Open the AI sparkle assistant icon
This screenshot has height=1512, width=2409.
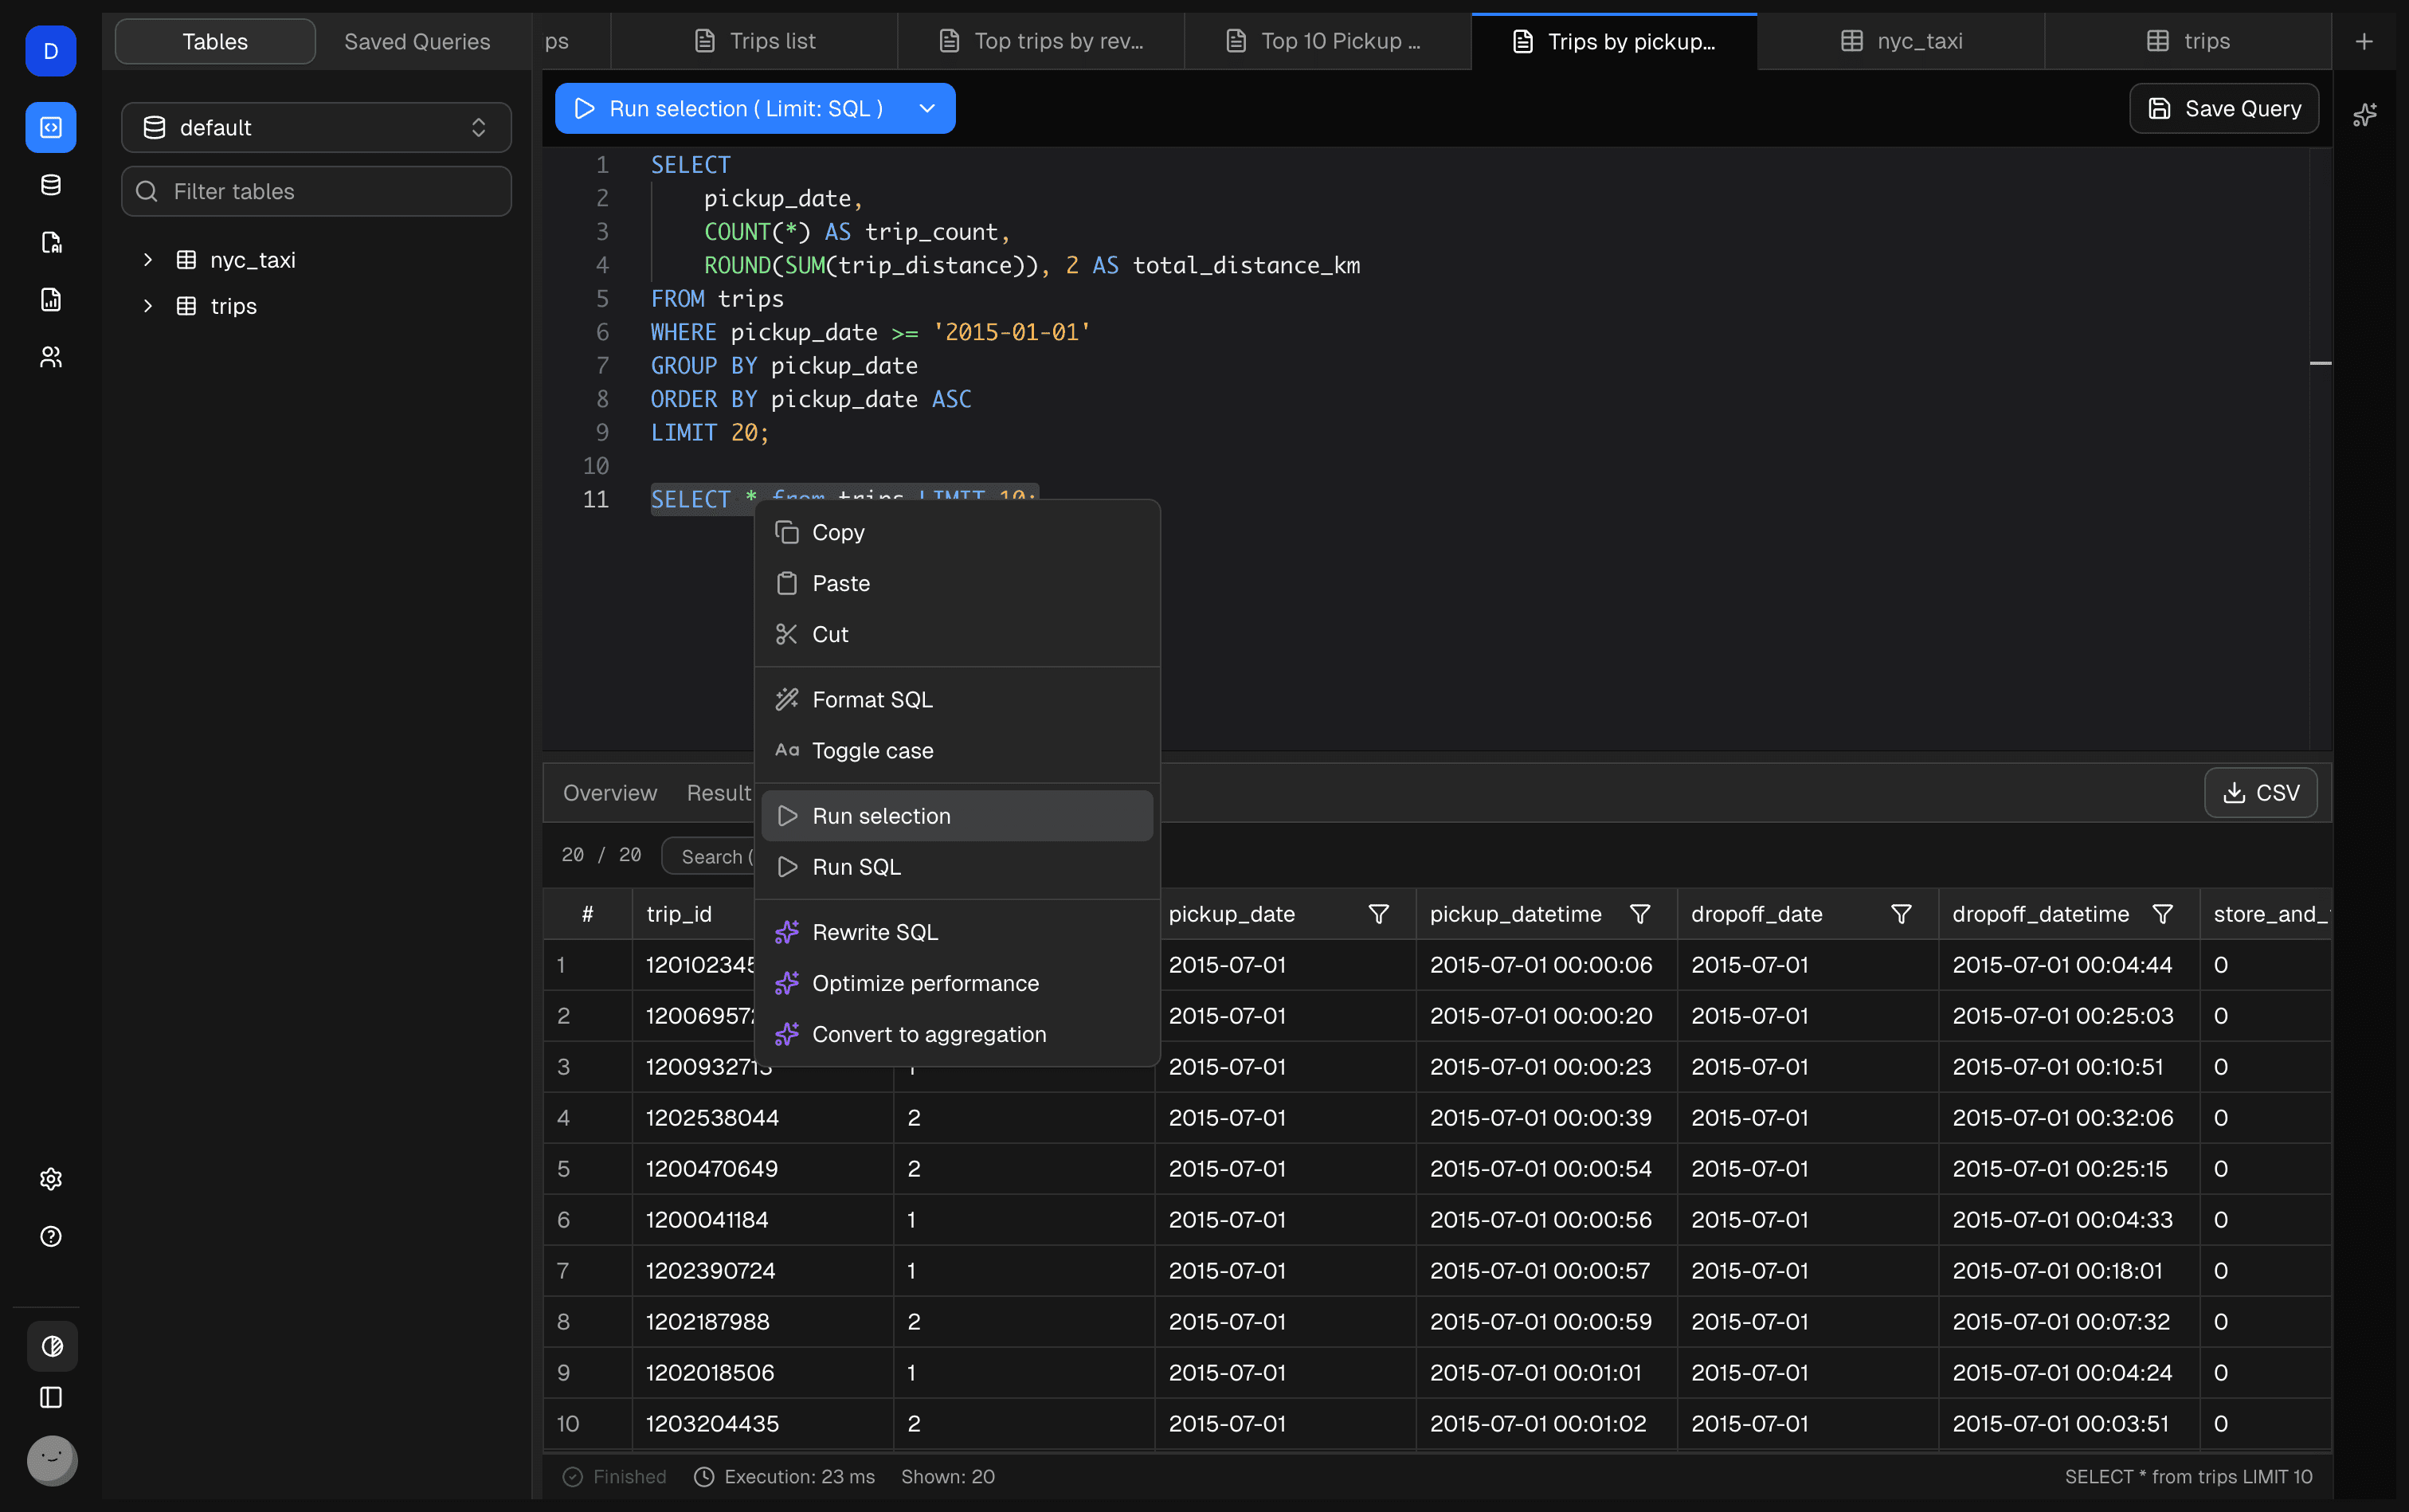click(x=2365, y=115)
